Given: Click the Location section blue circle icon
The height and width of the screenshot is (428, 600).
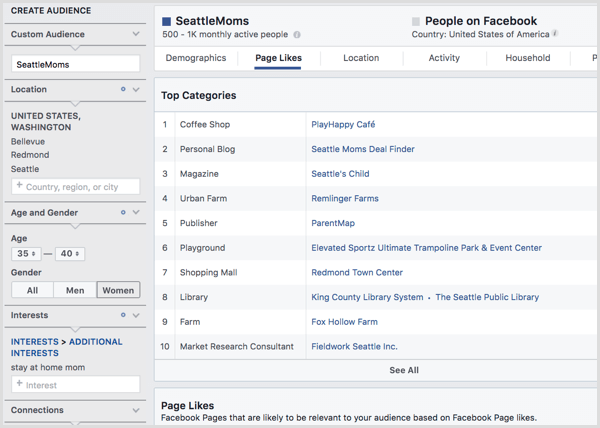Looking at the screenshot, I should (x=123, y=89).
